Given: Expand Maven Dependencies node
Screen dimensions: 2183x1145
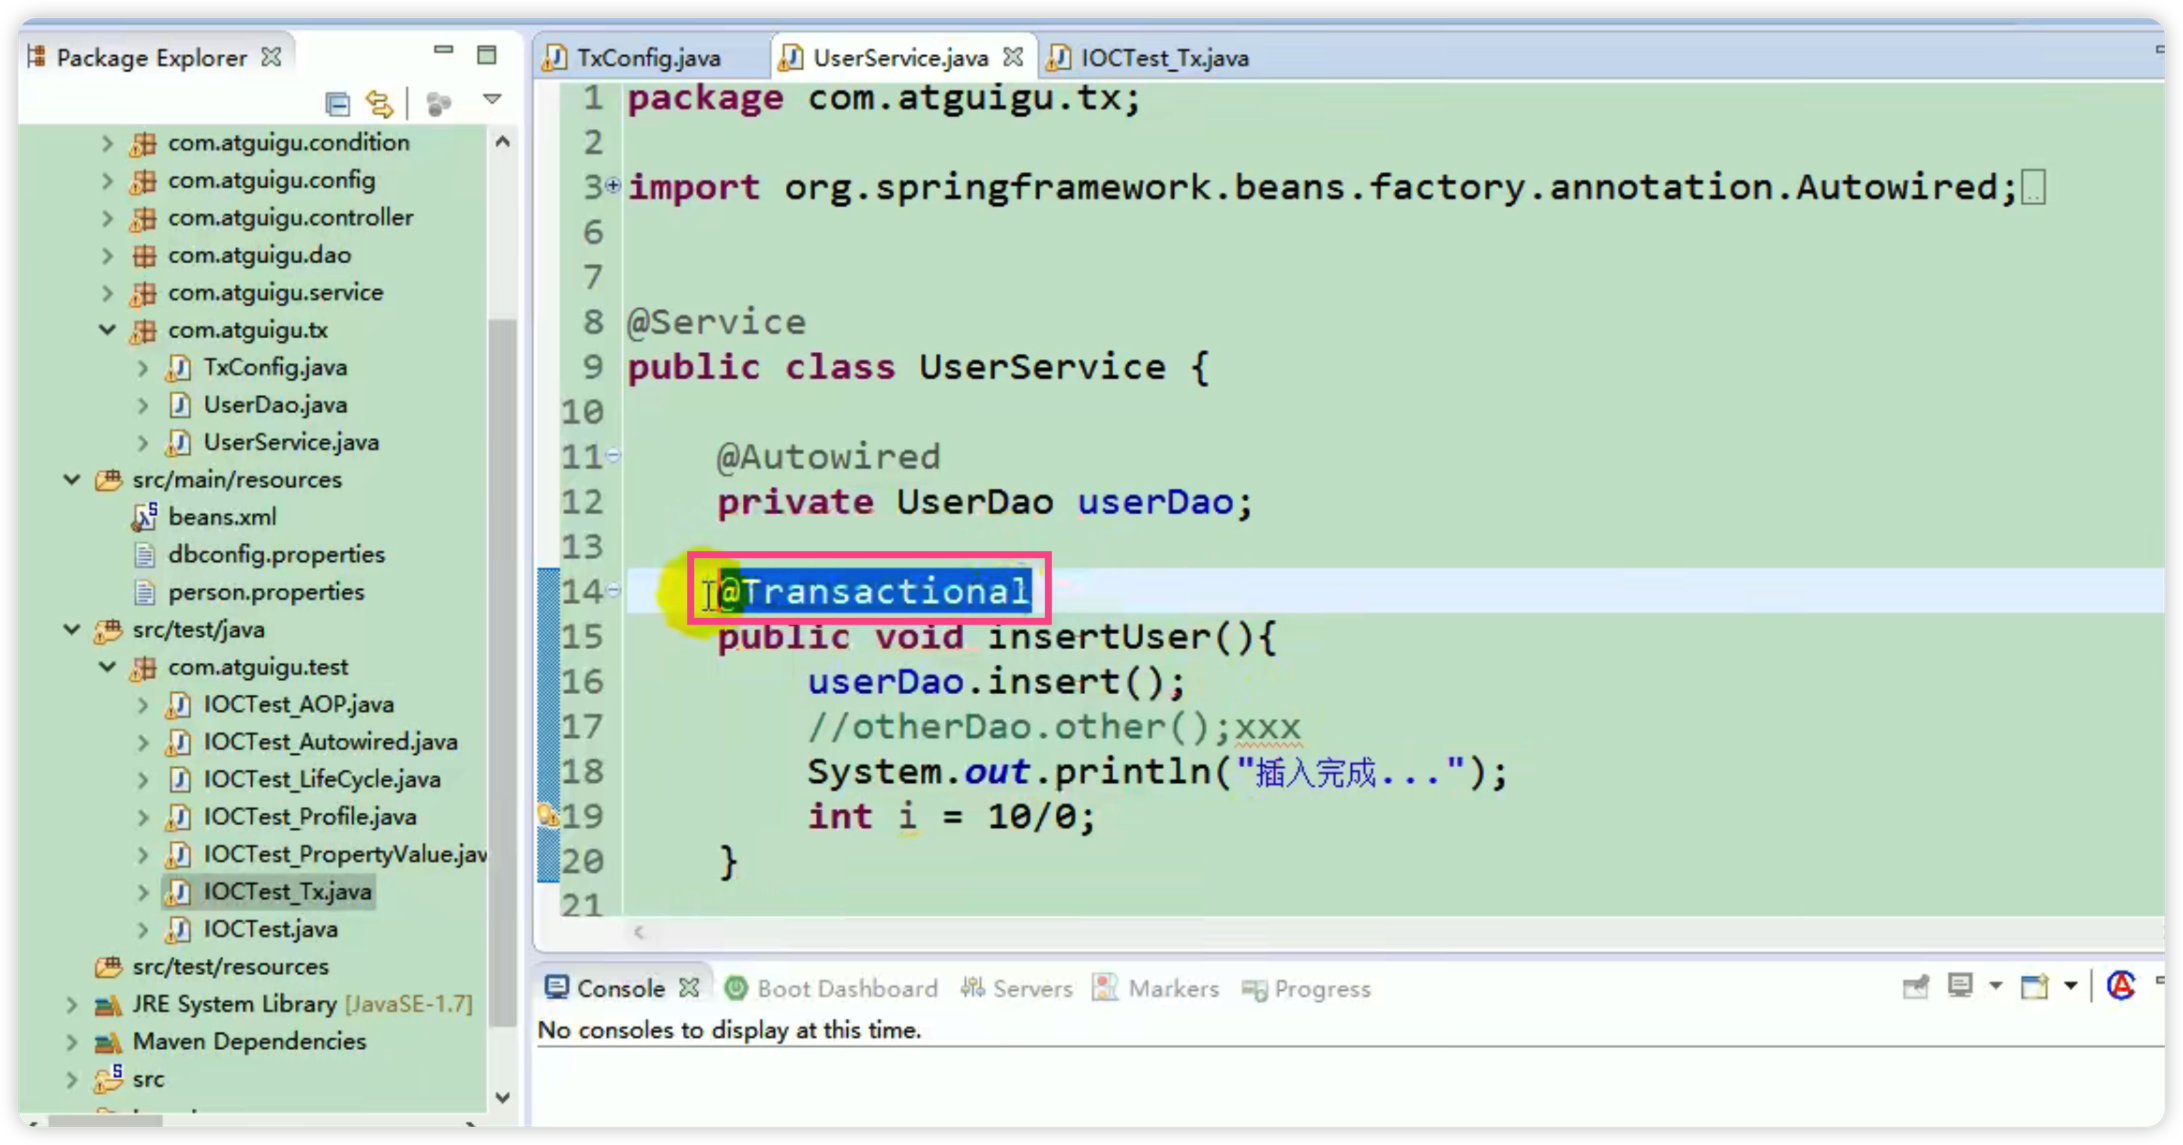Looking at the screenshot, I should [x=72, y=1042].
